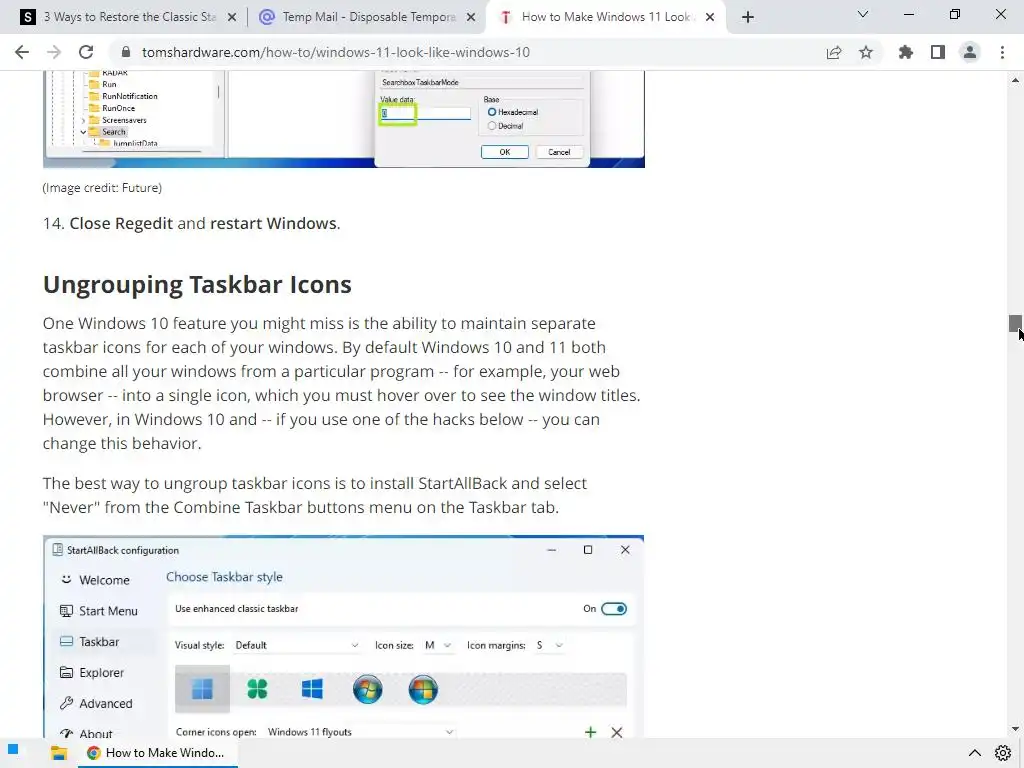Choose the green clover start icon
The image size is (1024, 768).
(x=257, y=689)
